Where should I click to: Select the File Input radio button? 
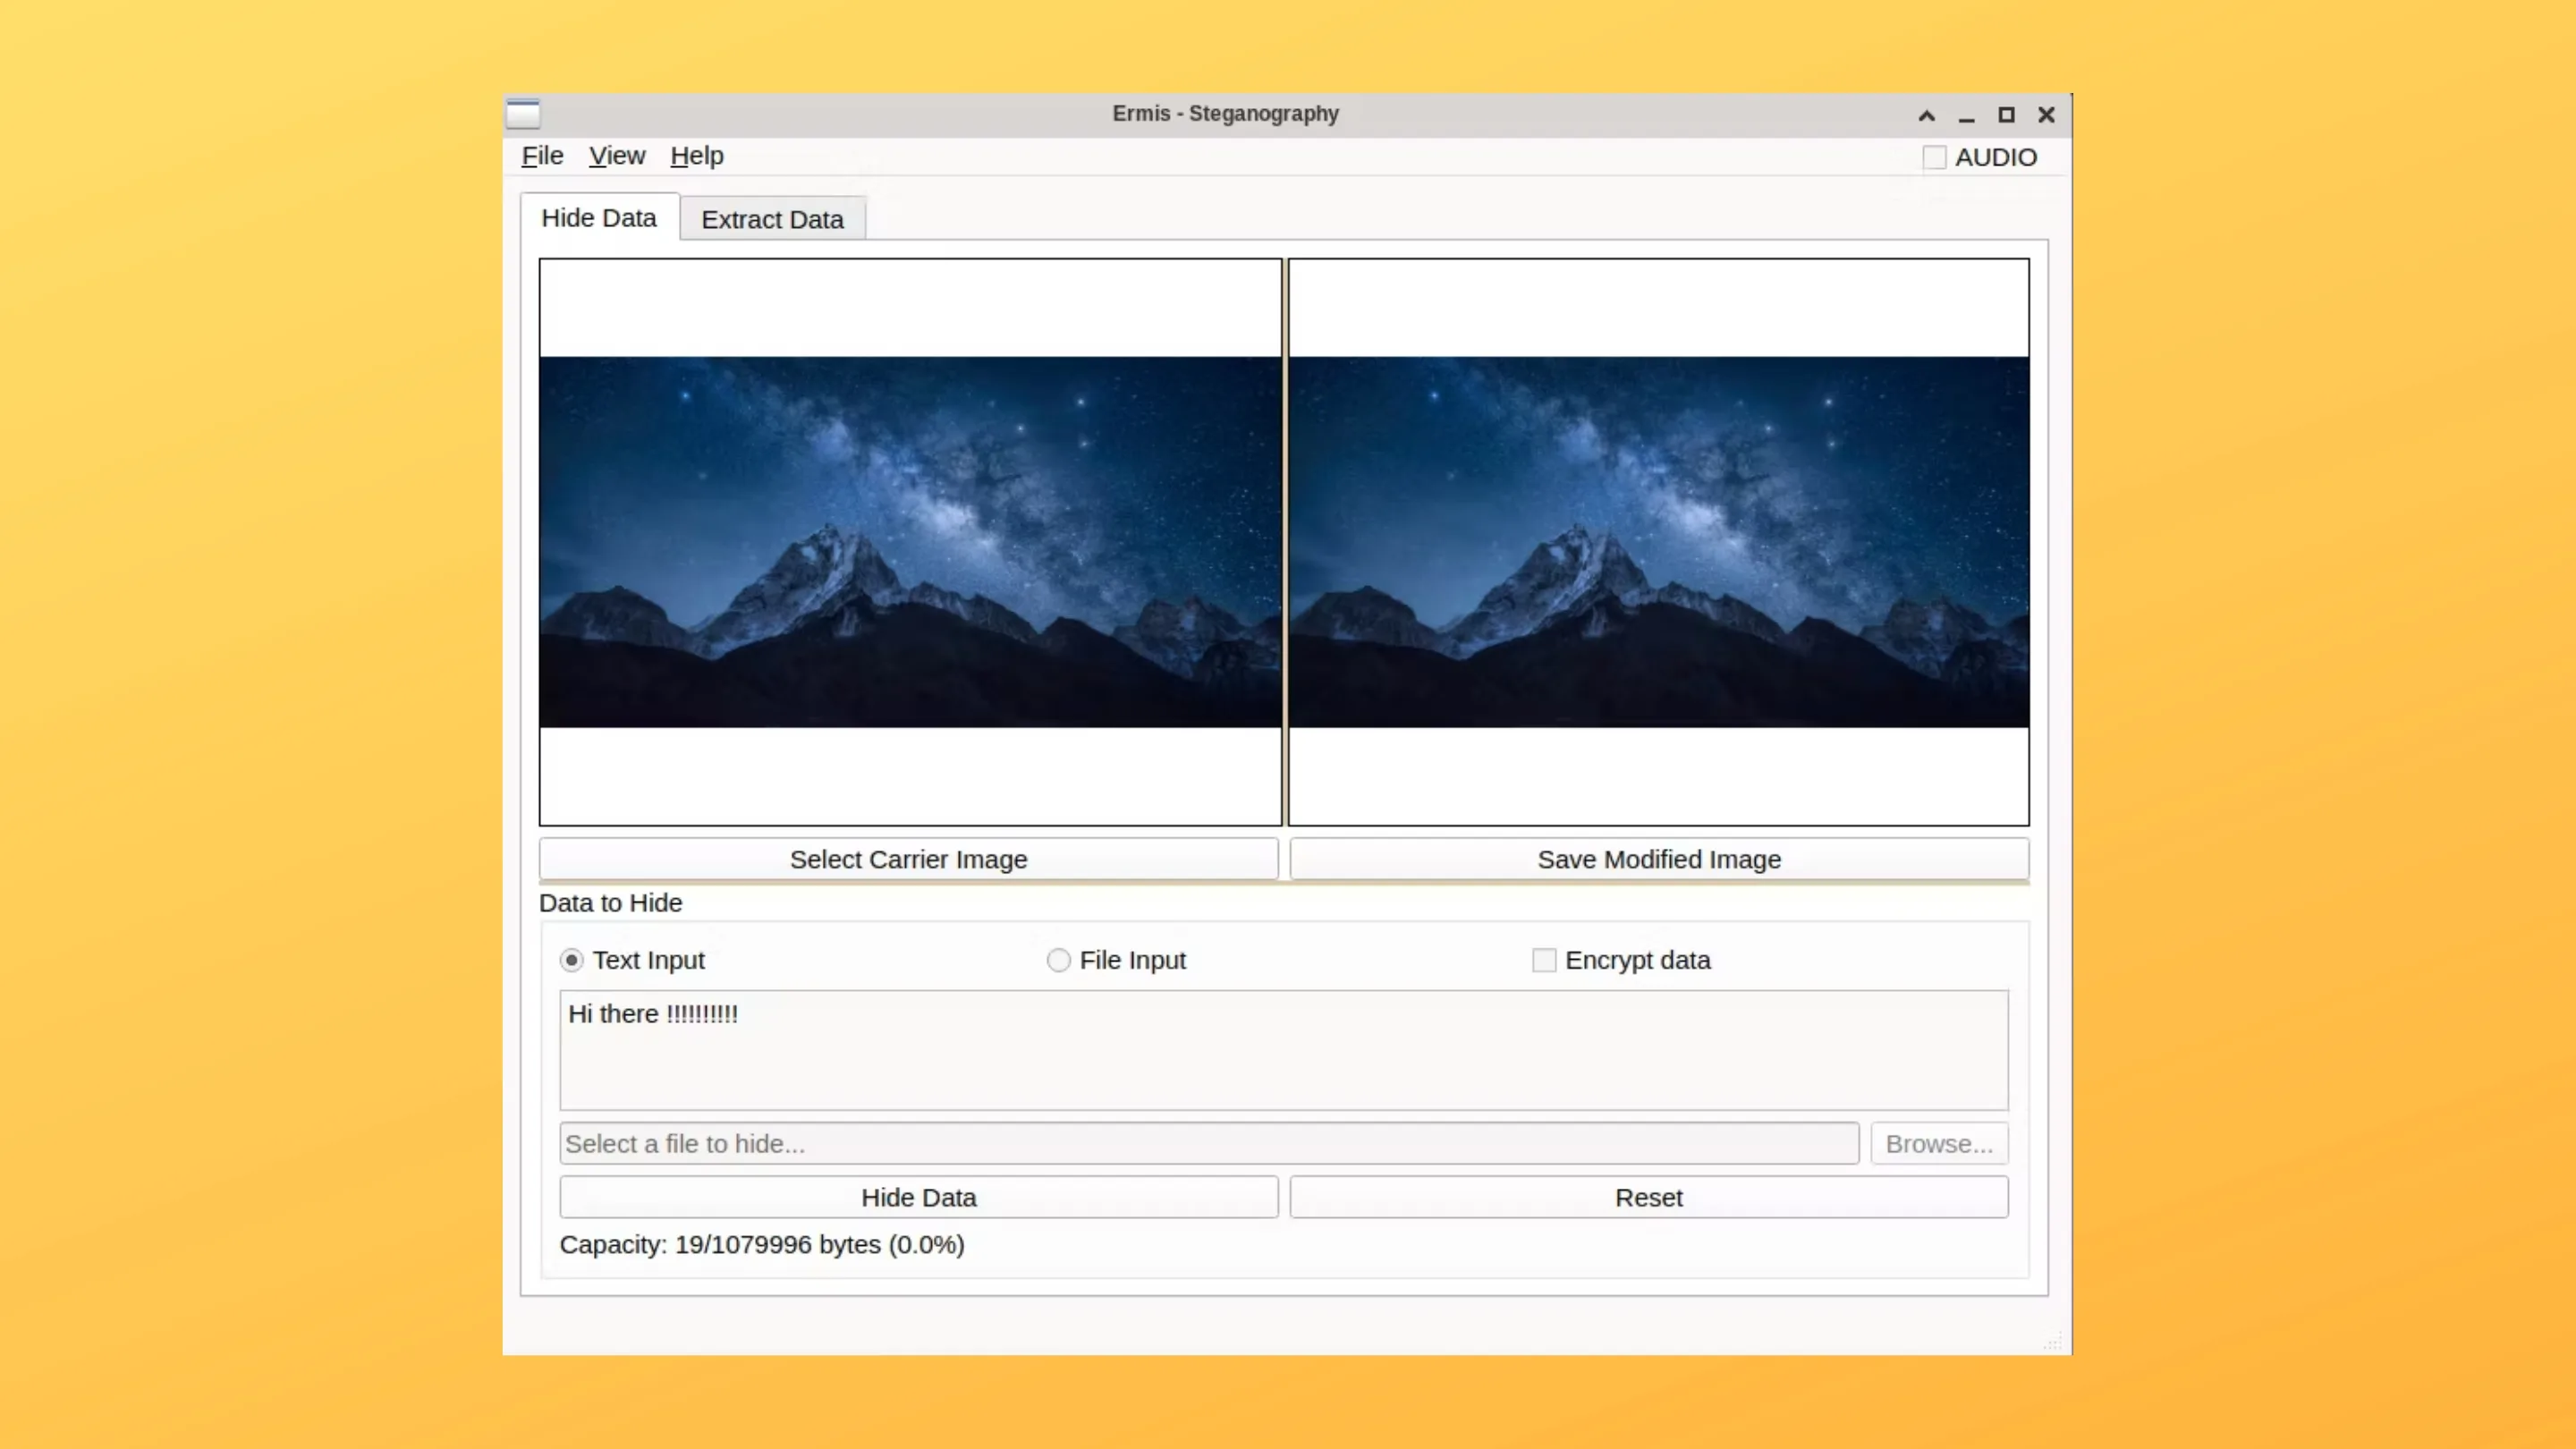(1058, 960)
